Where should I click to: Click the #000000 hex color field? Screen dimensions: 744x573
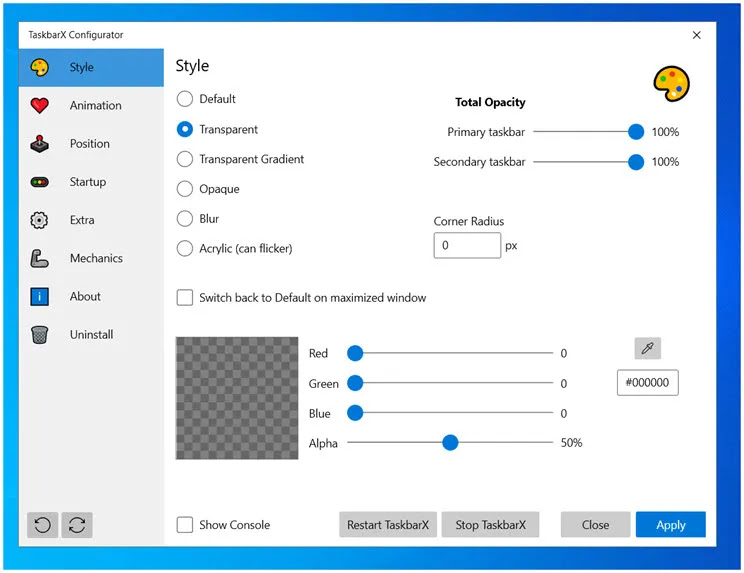click(647, 382)
